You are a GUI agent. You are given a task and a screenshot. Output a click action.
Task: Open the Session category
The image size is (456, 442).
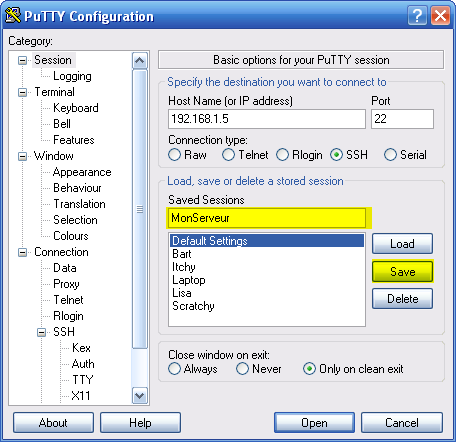[x=53, y=60]
